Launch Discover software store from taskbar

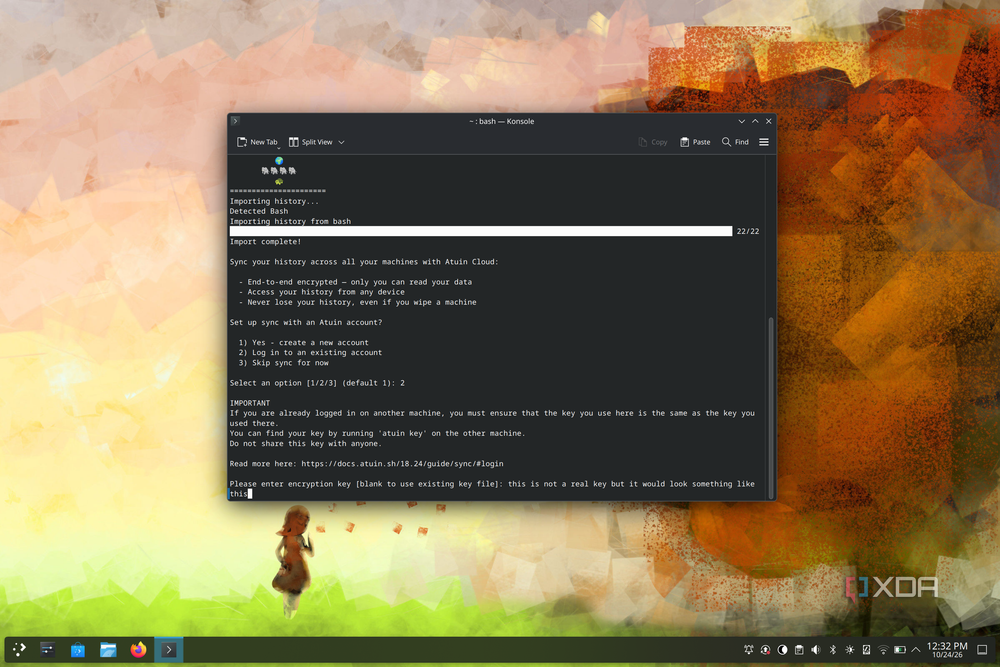pos(78,650)
